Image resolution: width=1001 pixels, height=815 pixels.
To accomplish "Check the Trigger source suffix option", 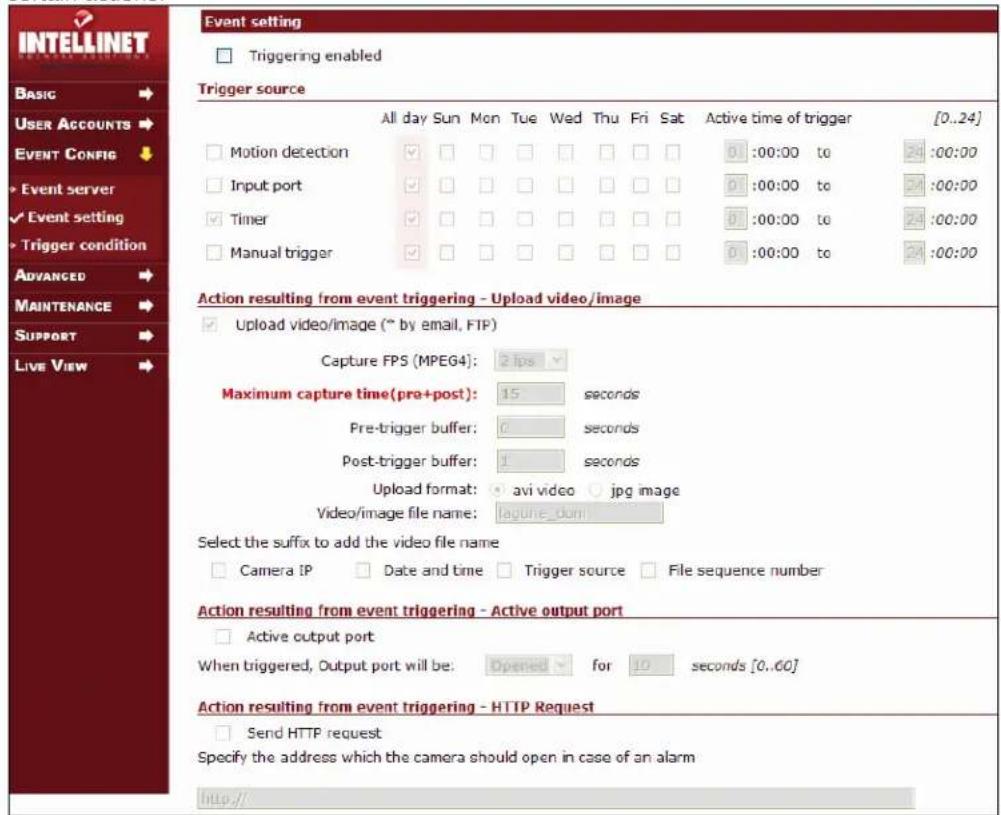I will (504, 570).
